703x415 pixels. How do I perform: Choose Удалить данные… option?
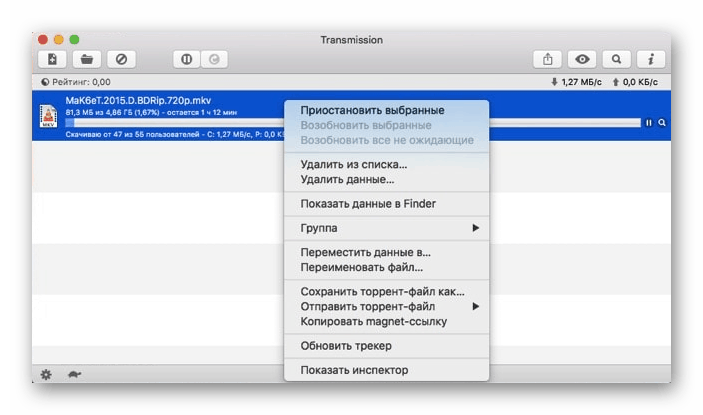(386, 179)
